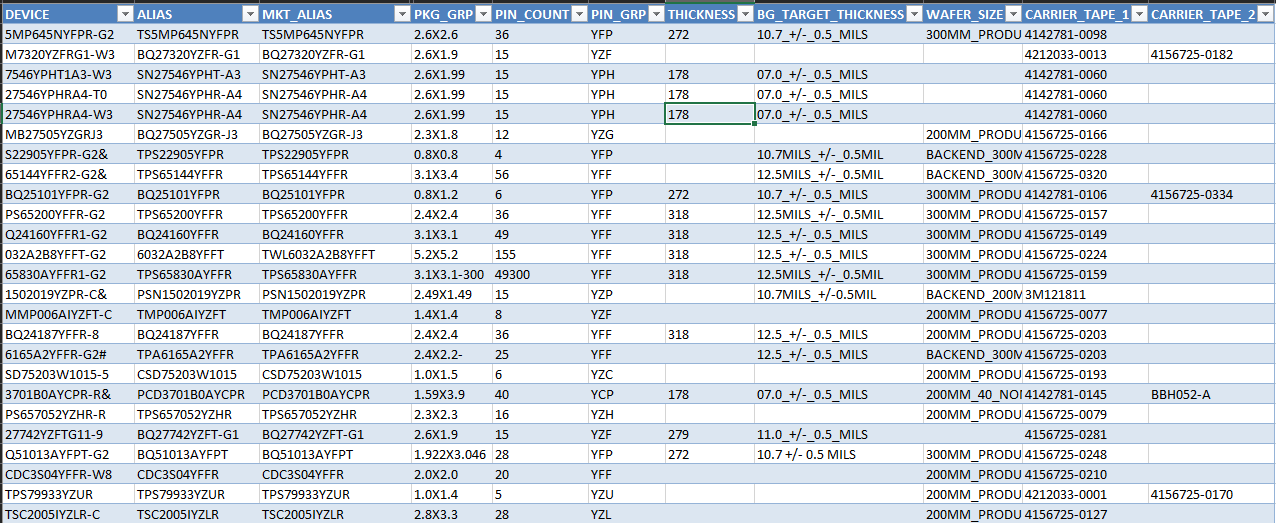Select device cell 1502019YZPR-C&
1276x523 pixels.
click(67, 294)
